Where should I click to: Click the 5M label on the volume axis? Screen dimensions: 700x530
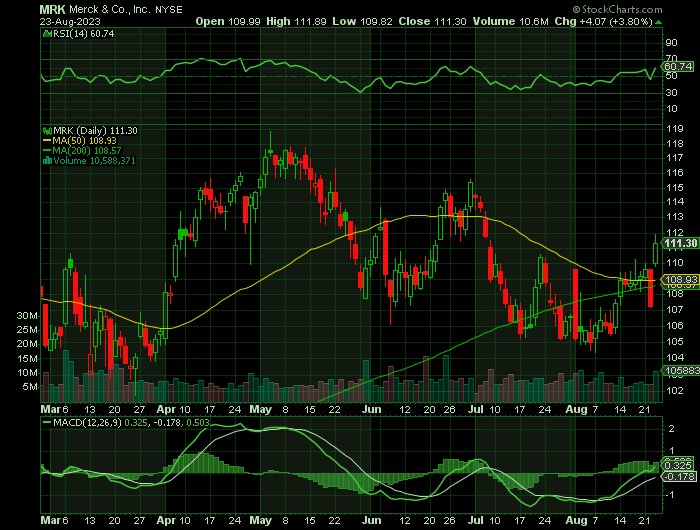point(30,387)
